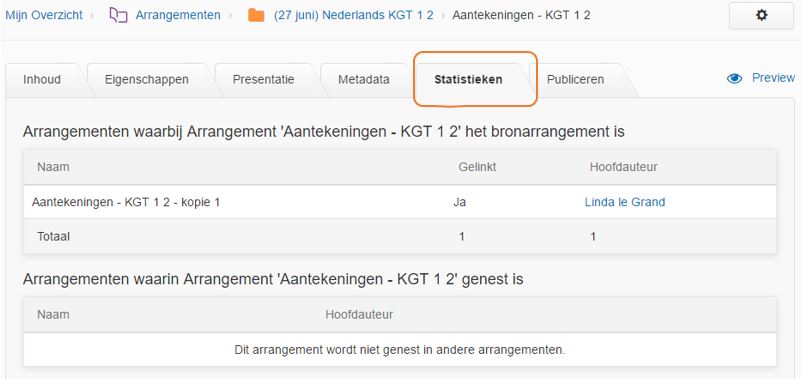This screenshot has height=379, width=801.
Task: Navigate to Mijn Overzicht breadcrumb
Action: [x=44, y=15]
